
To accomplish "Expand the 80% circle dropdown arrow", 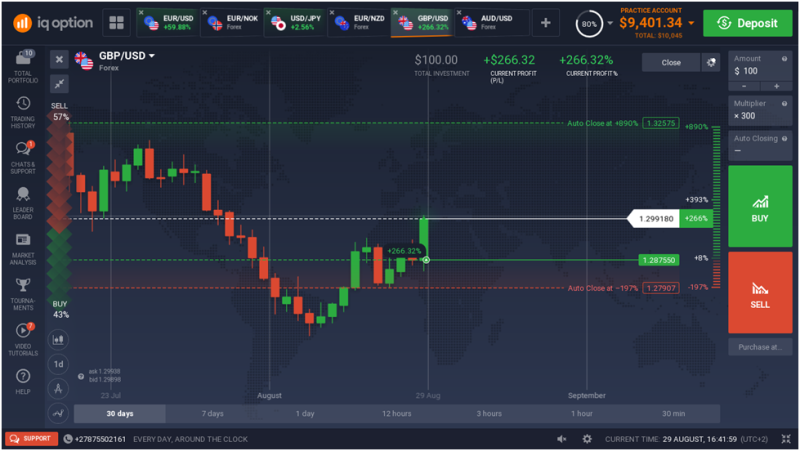I will [x=610, y=23].
